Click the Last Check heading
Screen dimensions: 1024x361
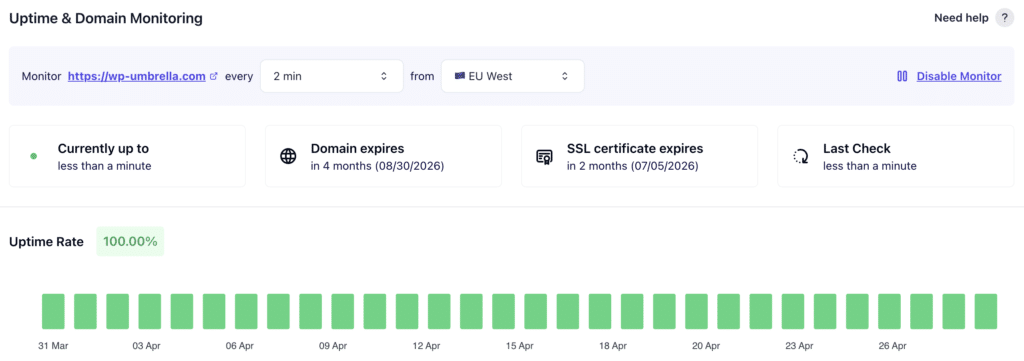[857, 149]
